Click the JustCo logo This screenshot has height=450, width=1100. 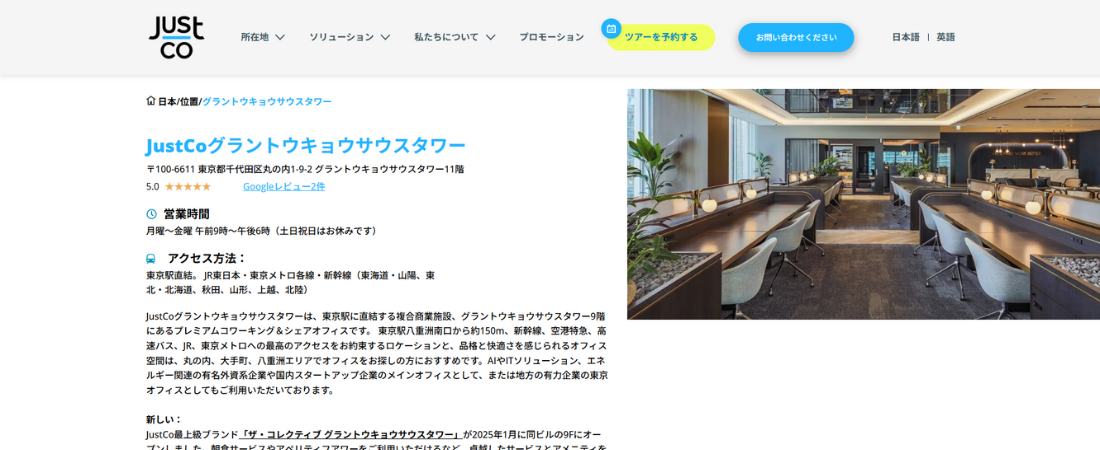pos(176,37)
